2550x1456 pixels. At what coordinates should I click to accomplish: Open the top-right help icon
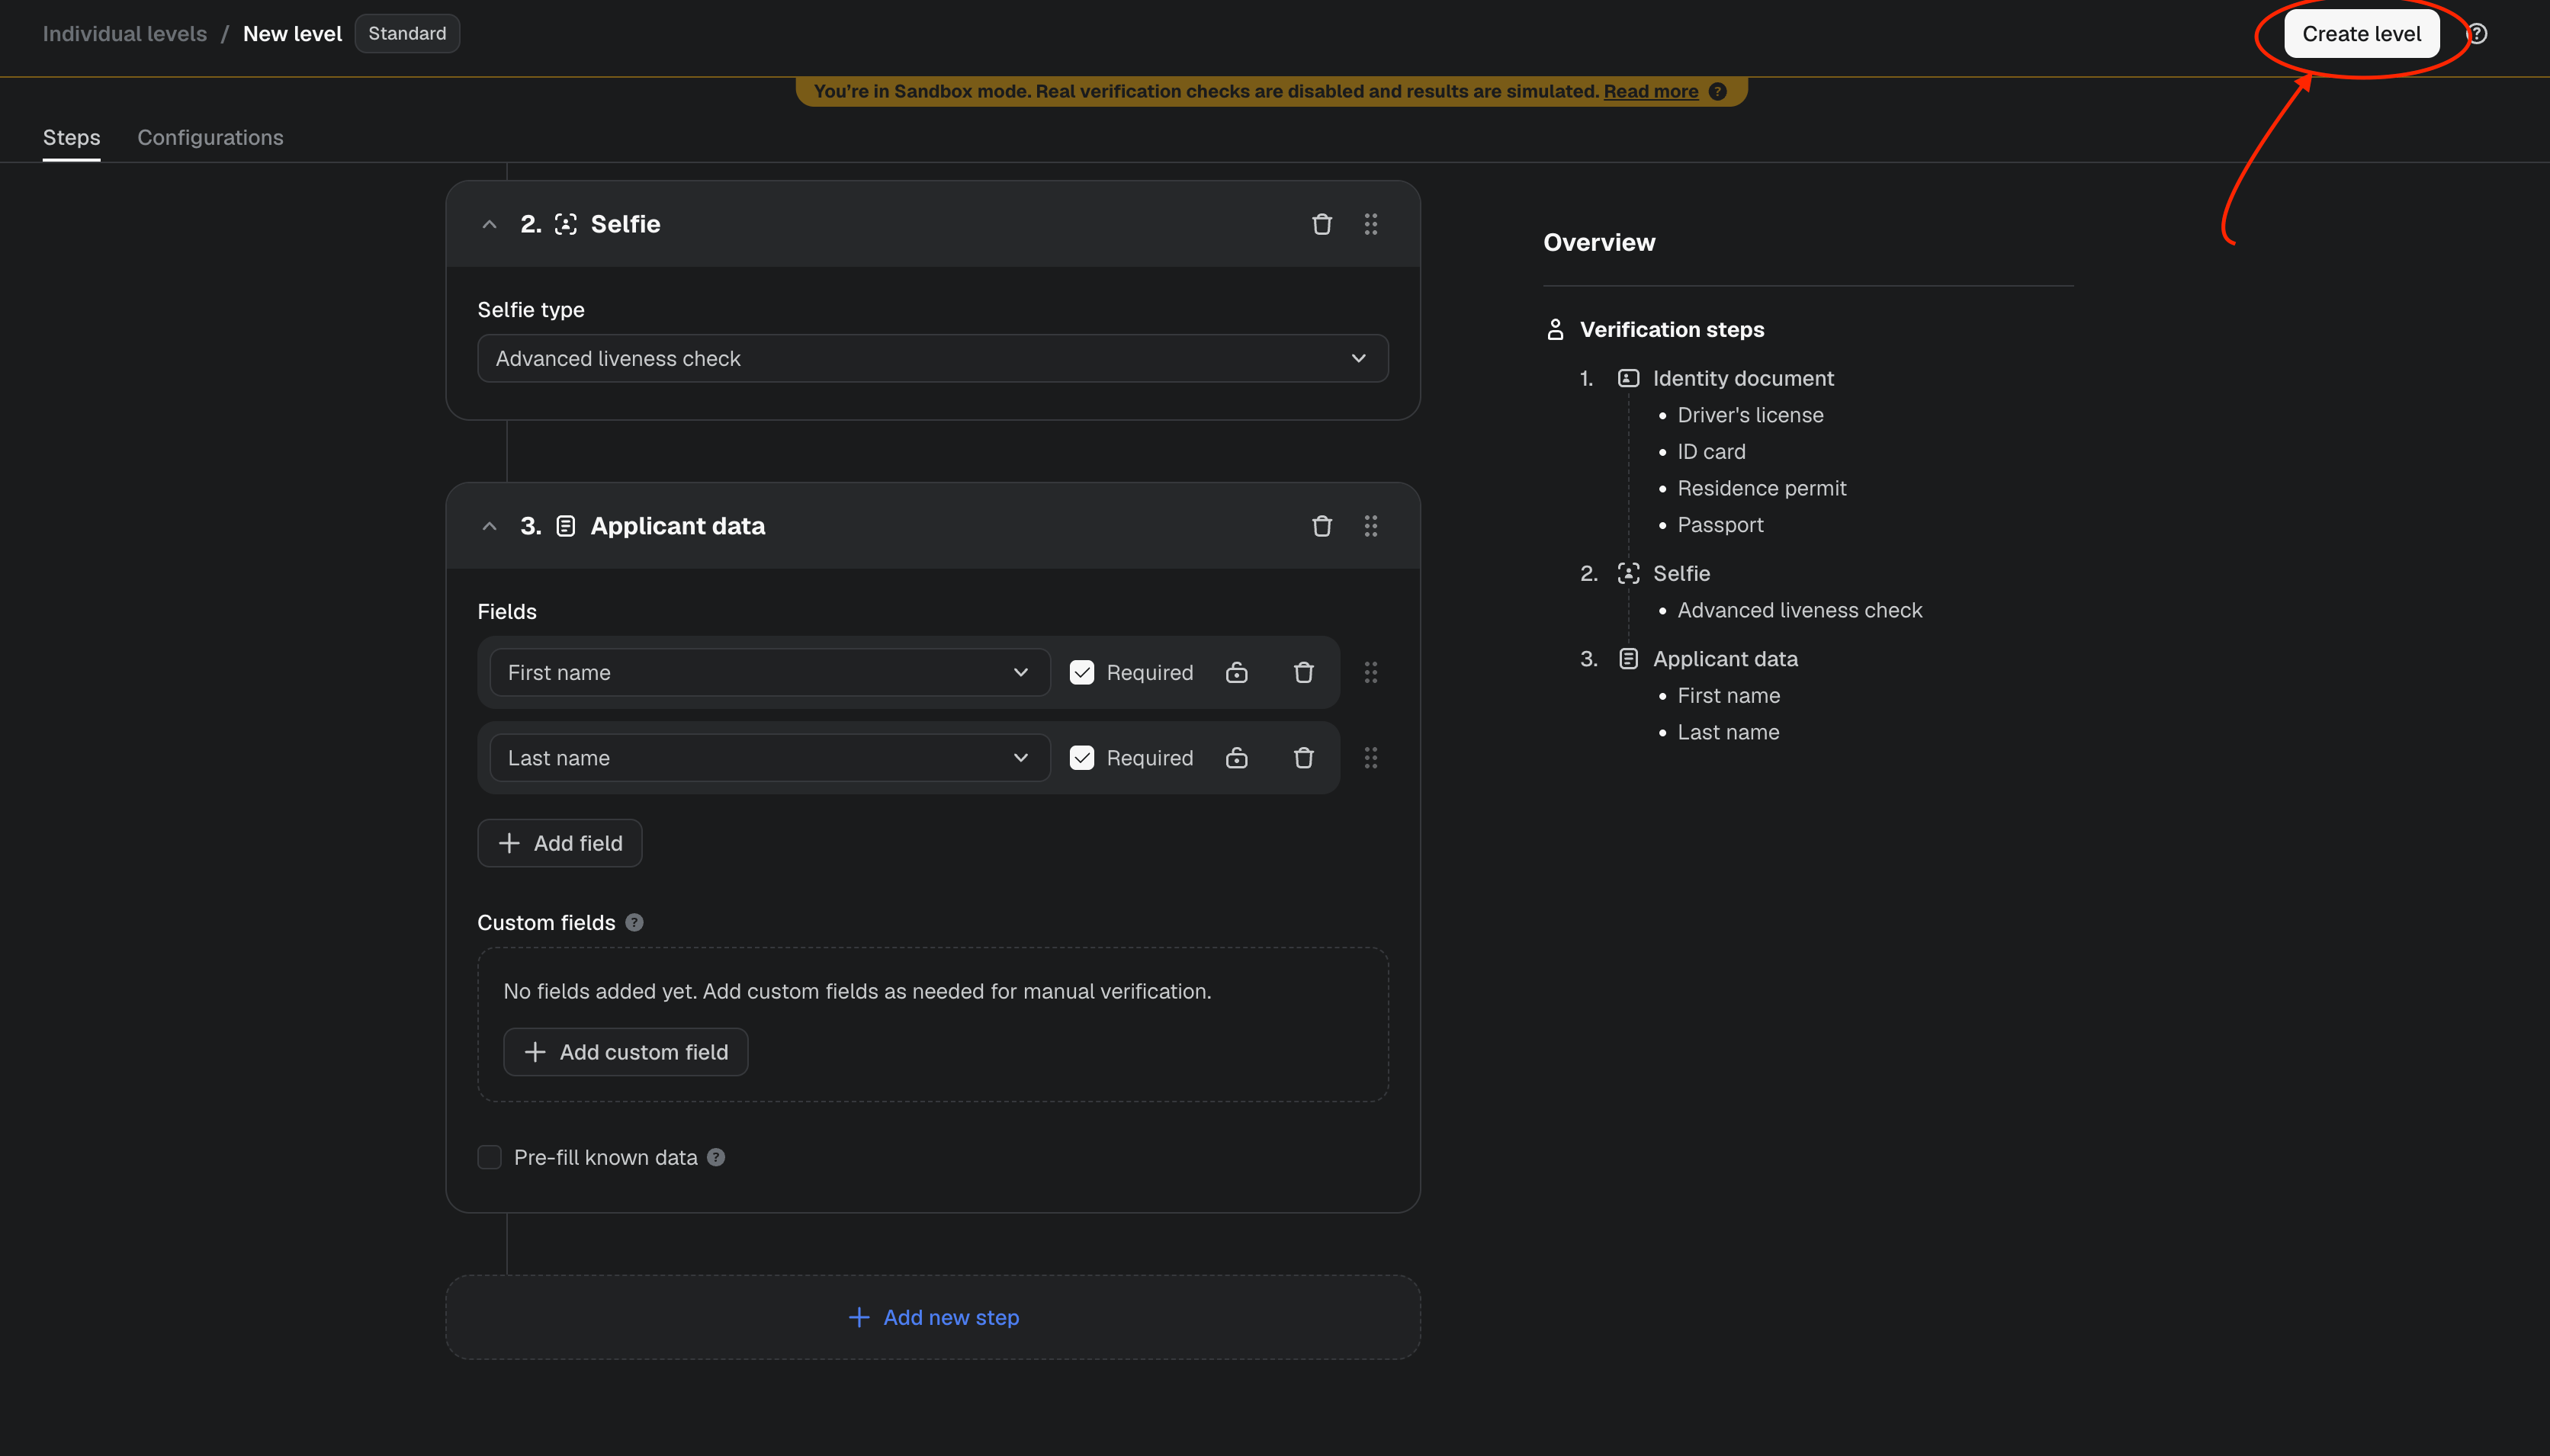point(2477,34)
